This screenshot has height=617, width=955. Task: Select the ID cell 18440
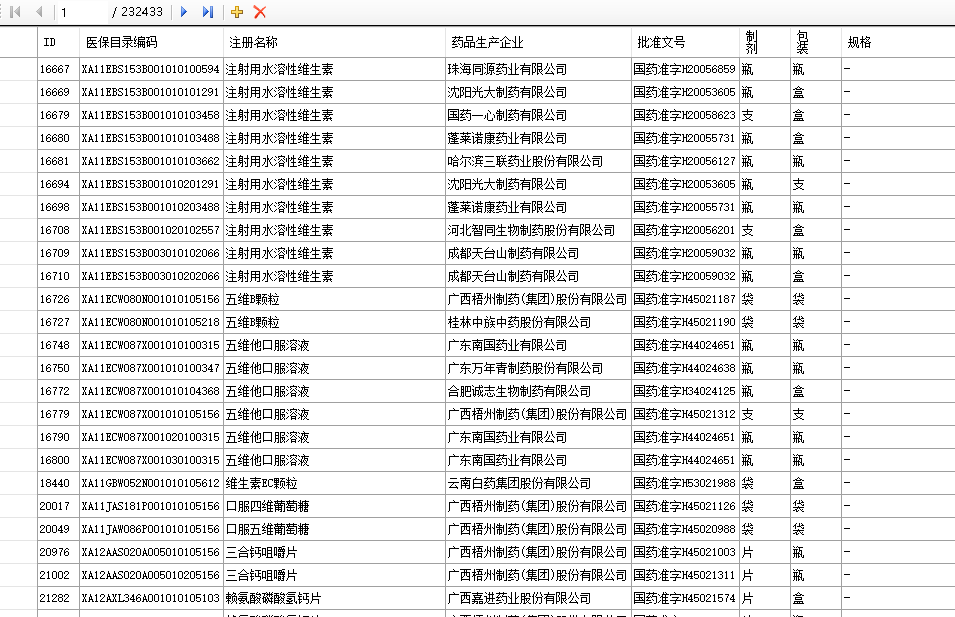[58, 484]
